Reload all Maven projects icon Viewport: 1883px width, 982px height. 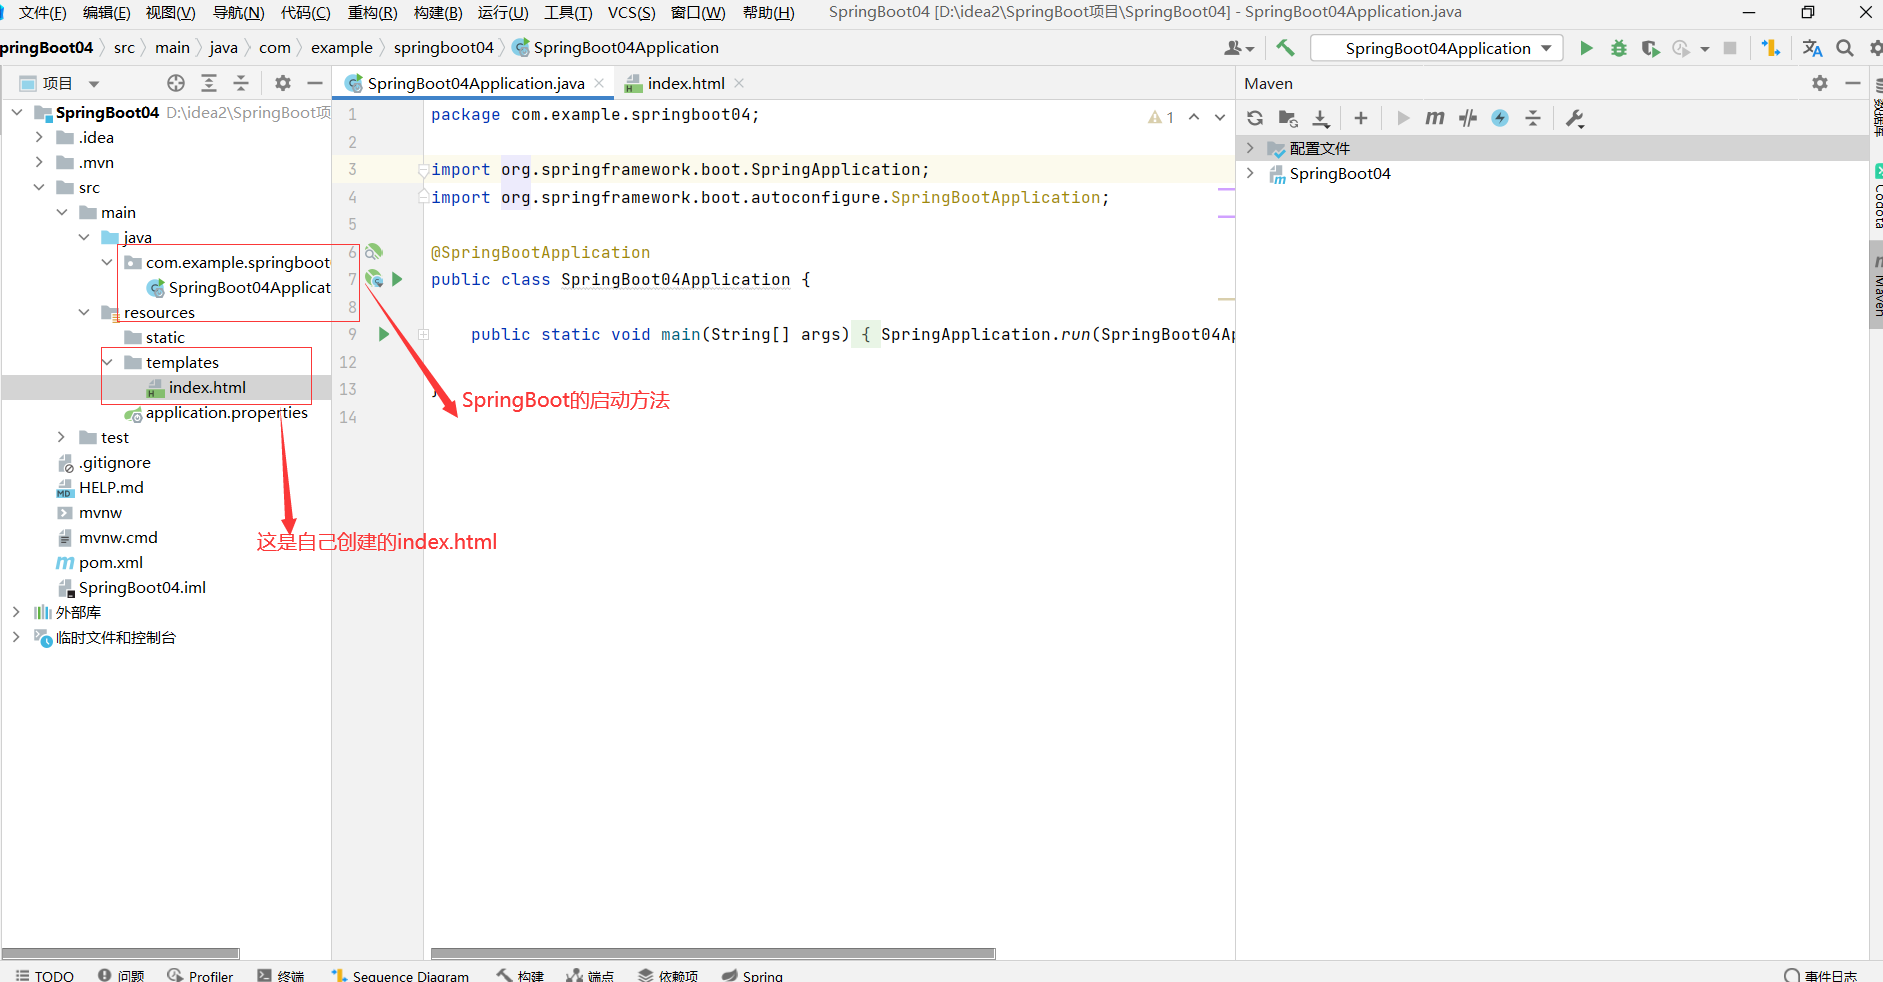(1255, 118)
